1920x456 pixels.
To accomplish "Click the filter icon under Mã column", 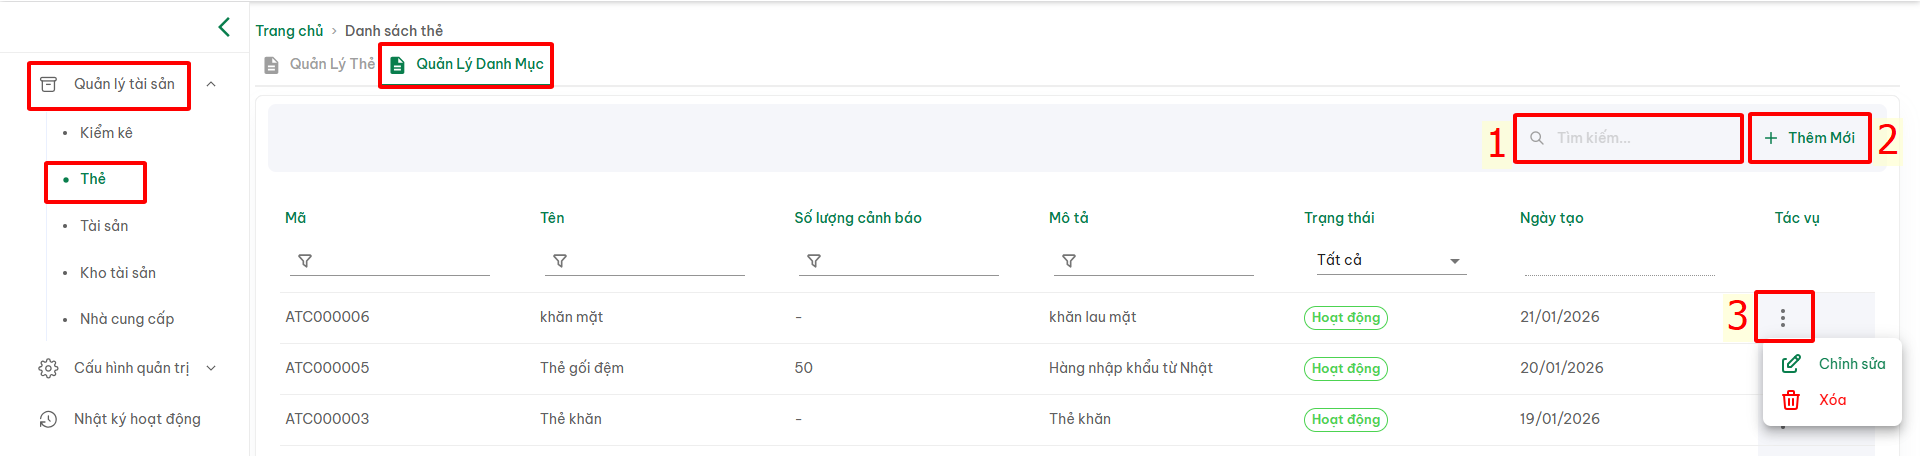I will (305, 261).
